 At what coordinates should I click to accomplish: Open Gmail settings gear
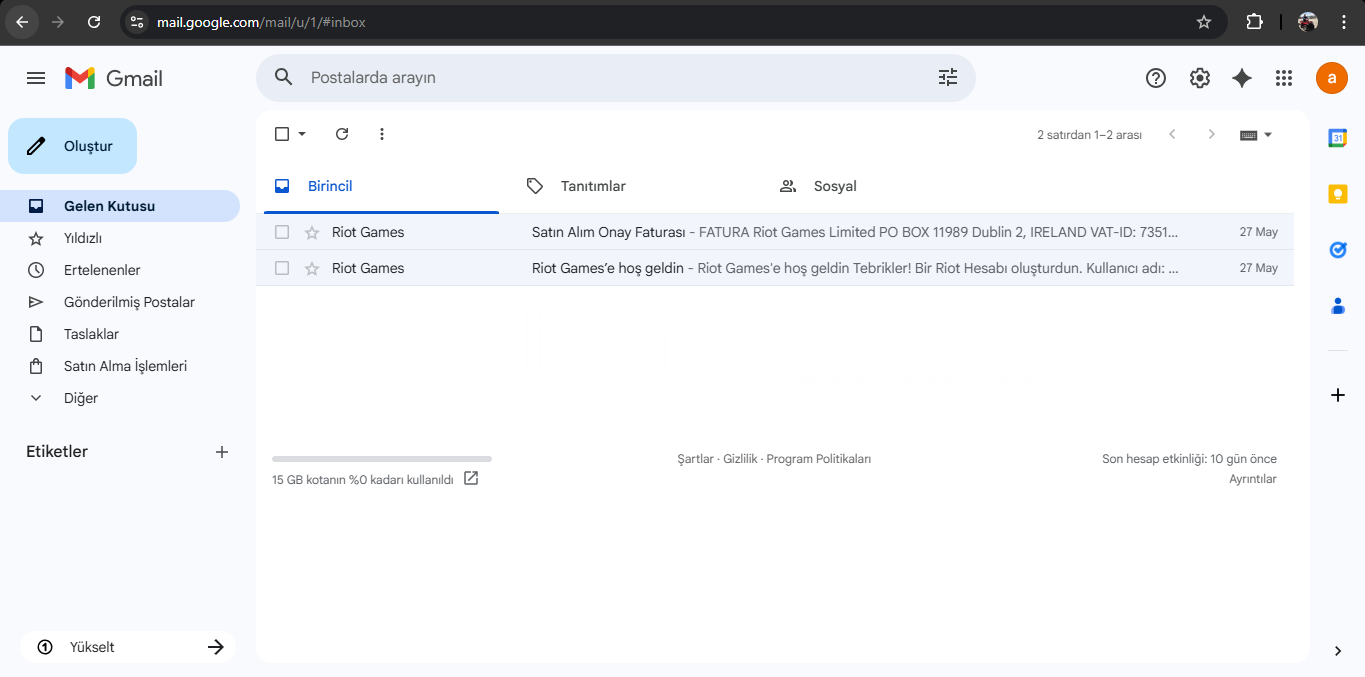1200,78
